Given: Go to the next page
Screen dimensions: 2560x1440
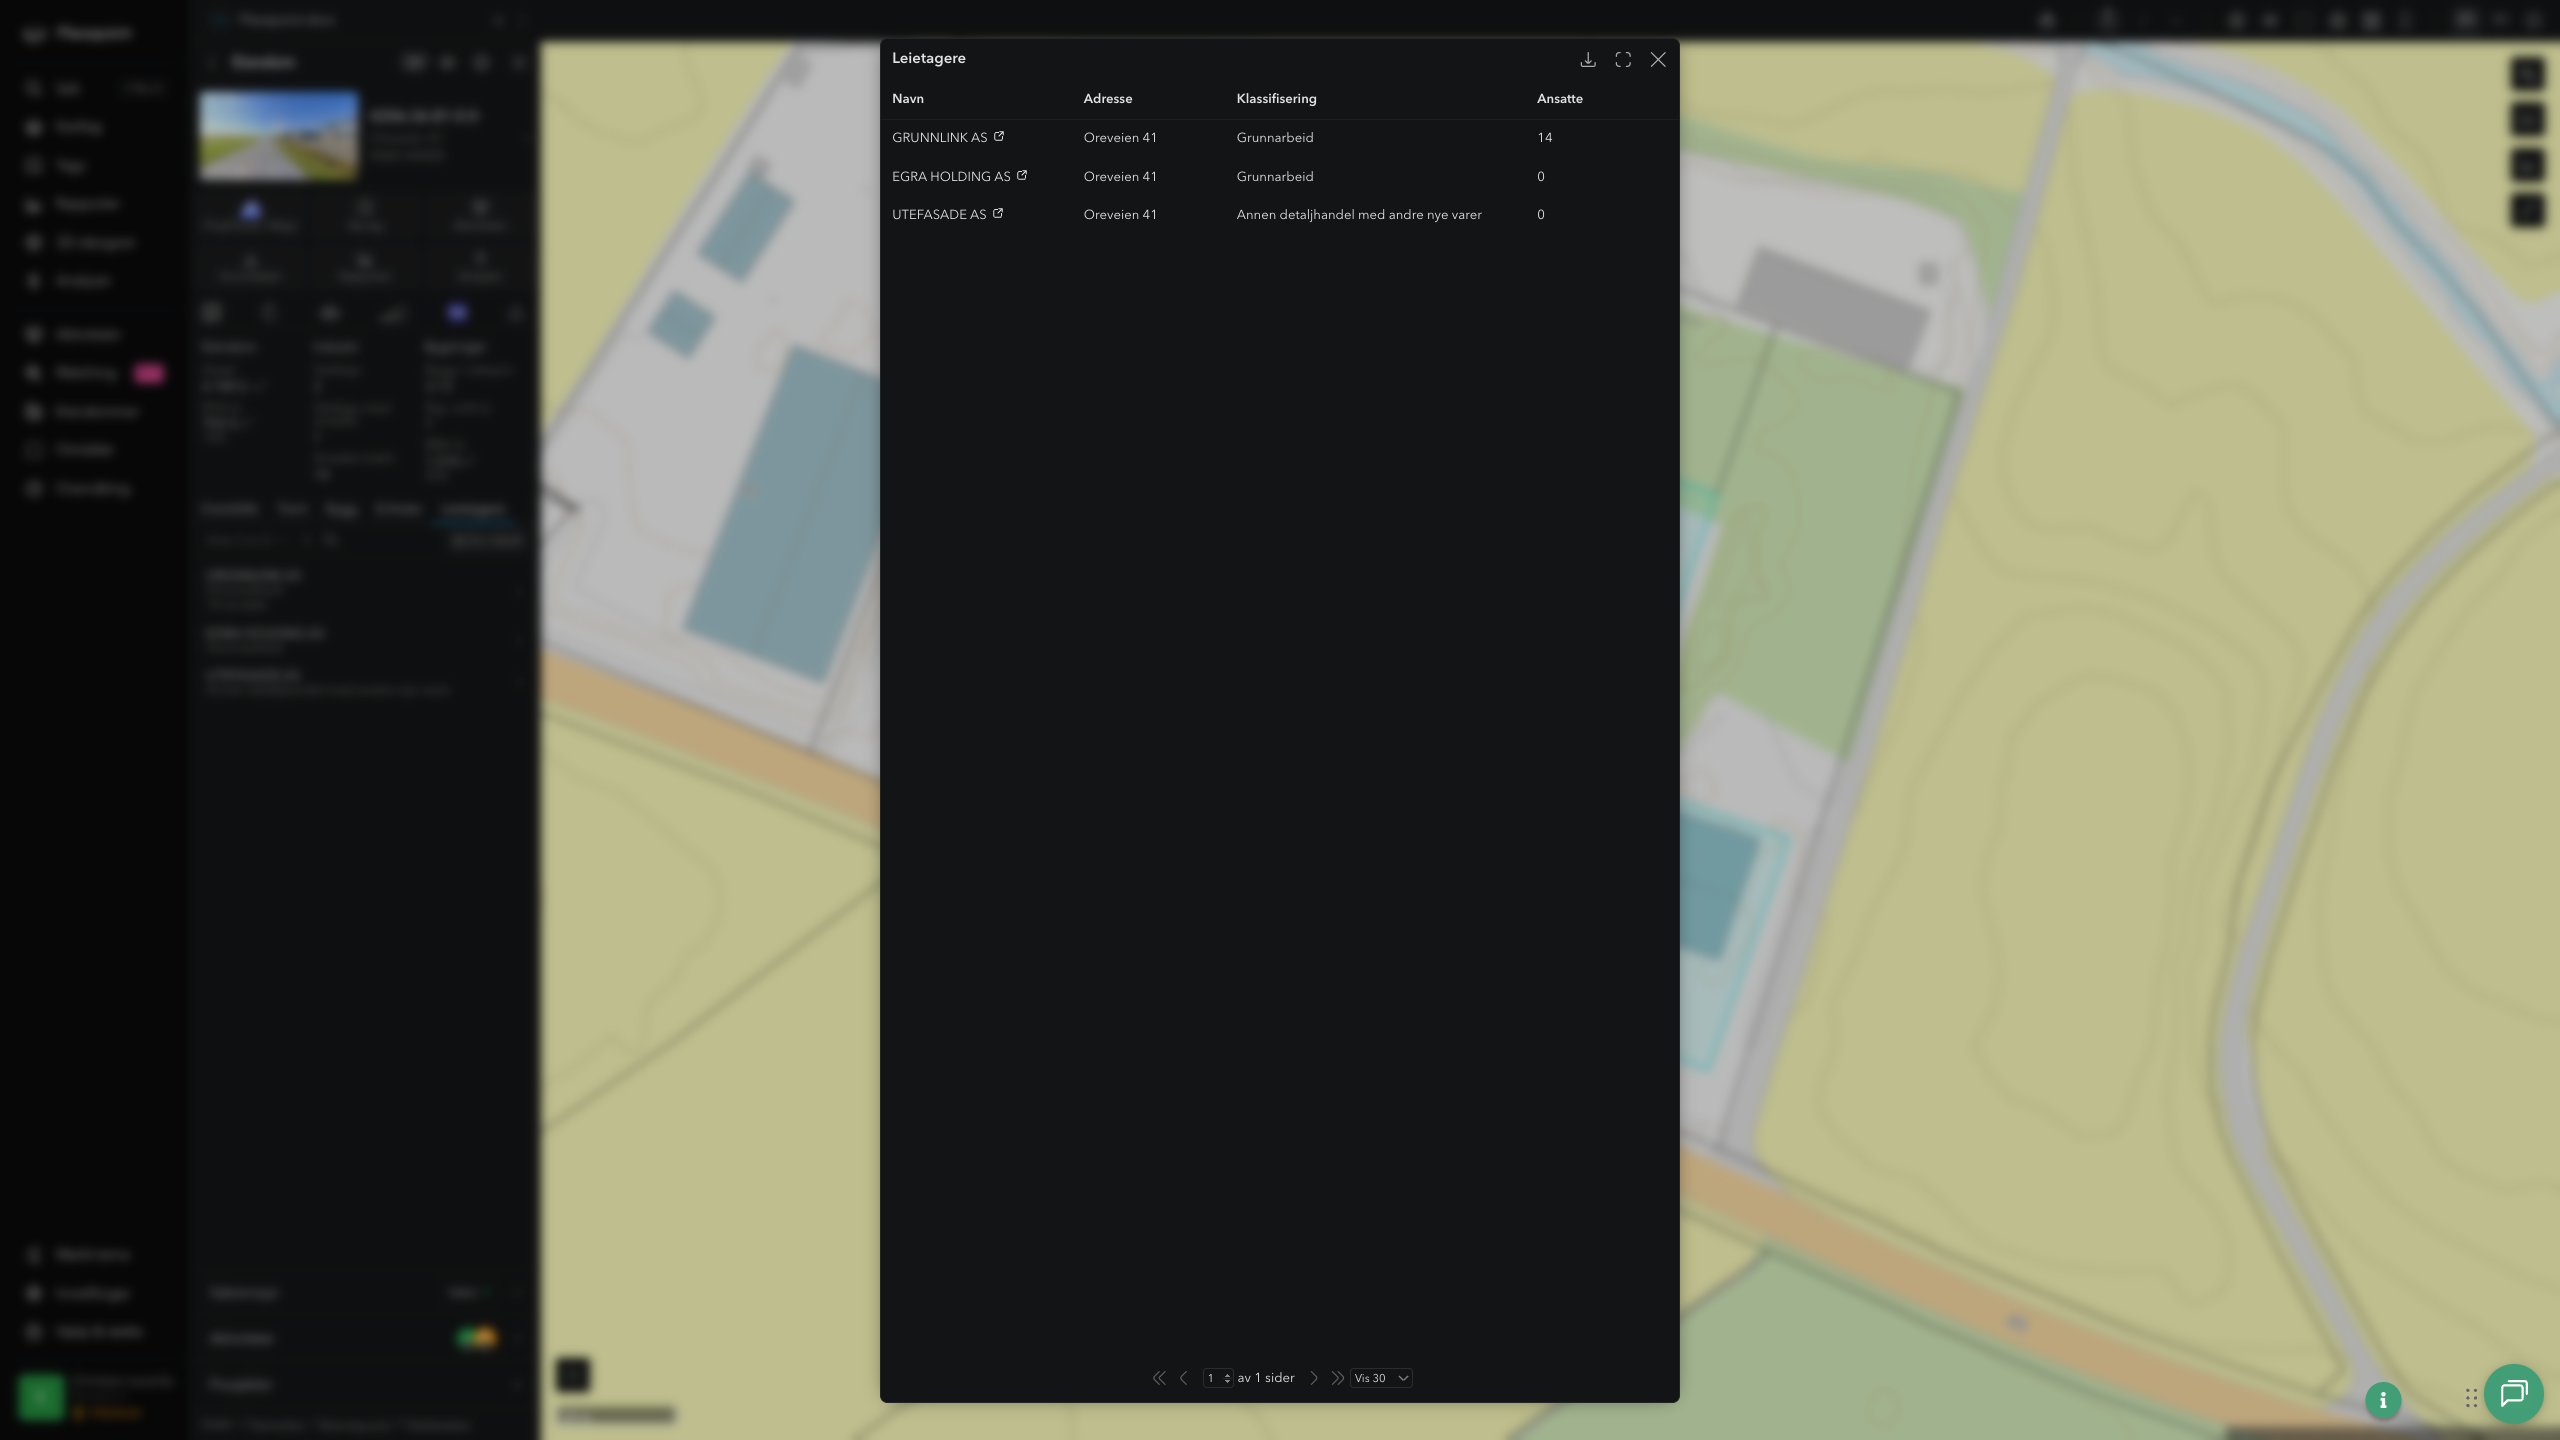Looking at the screenshot, I should coord(1314,1378).
